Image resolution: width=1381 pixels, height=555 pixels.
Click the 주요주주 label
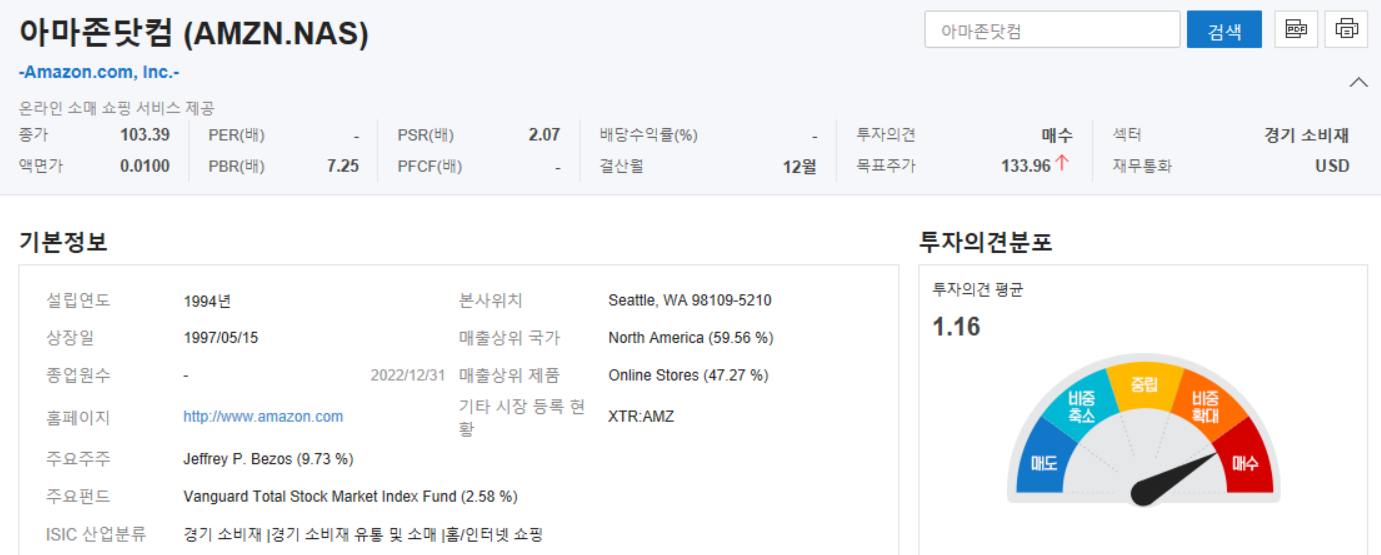pyautogui.click(x=78, y=459)
